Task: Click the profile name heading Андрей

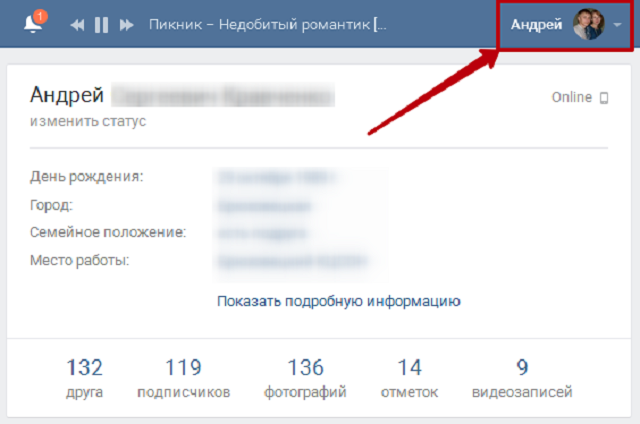Action: coord(67,95)
